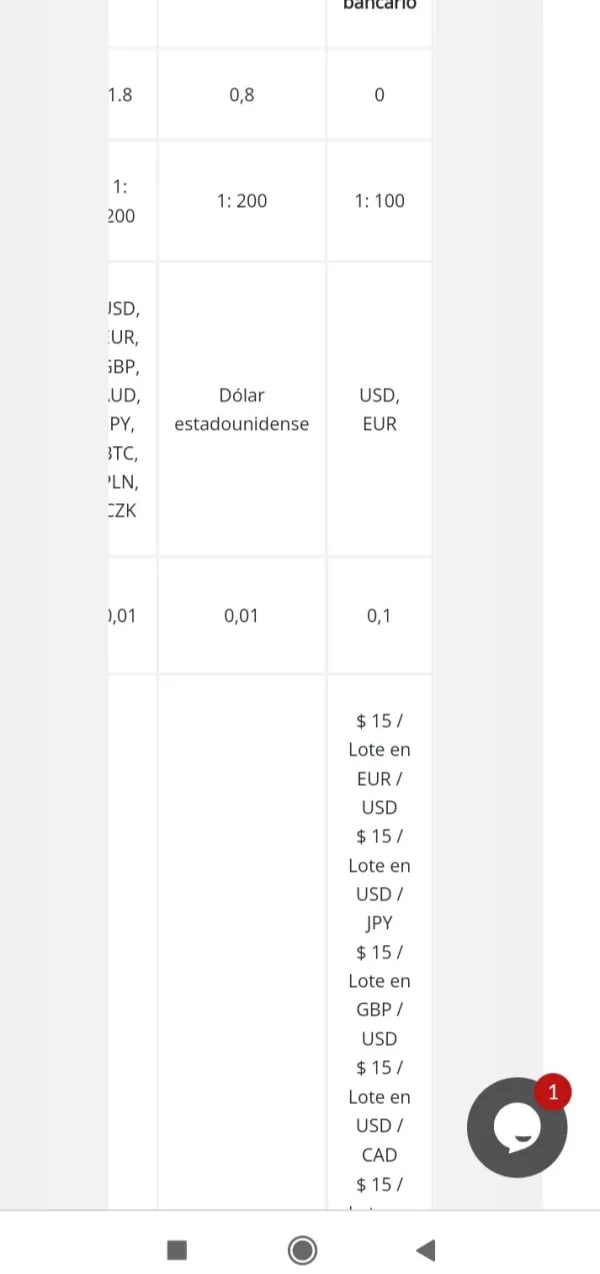Tap the recent apps square button
The width and height of the screenshot is (600, 1274).
point(177,1249)
